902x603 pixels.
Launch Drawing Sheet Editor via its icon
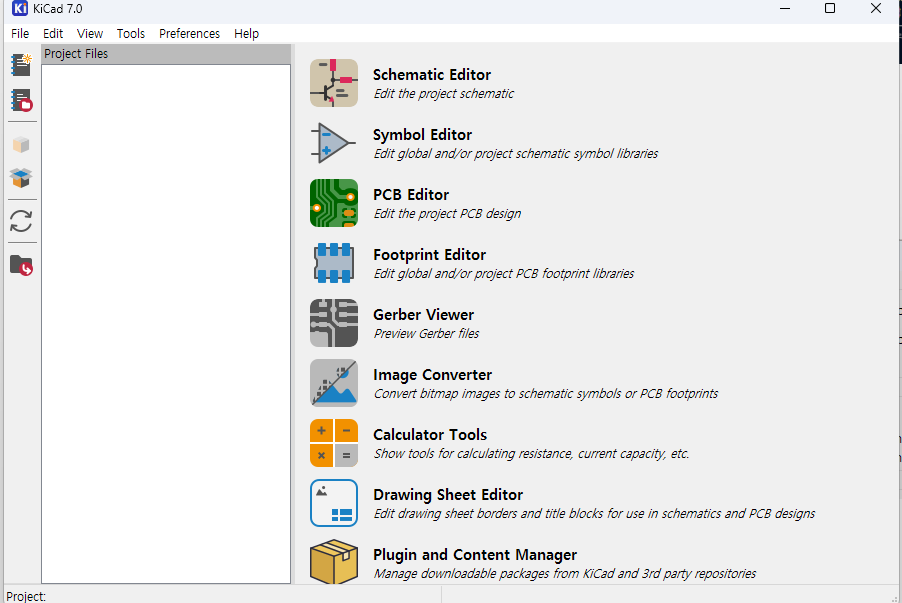[x=334, y=503]
